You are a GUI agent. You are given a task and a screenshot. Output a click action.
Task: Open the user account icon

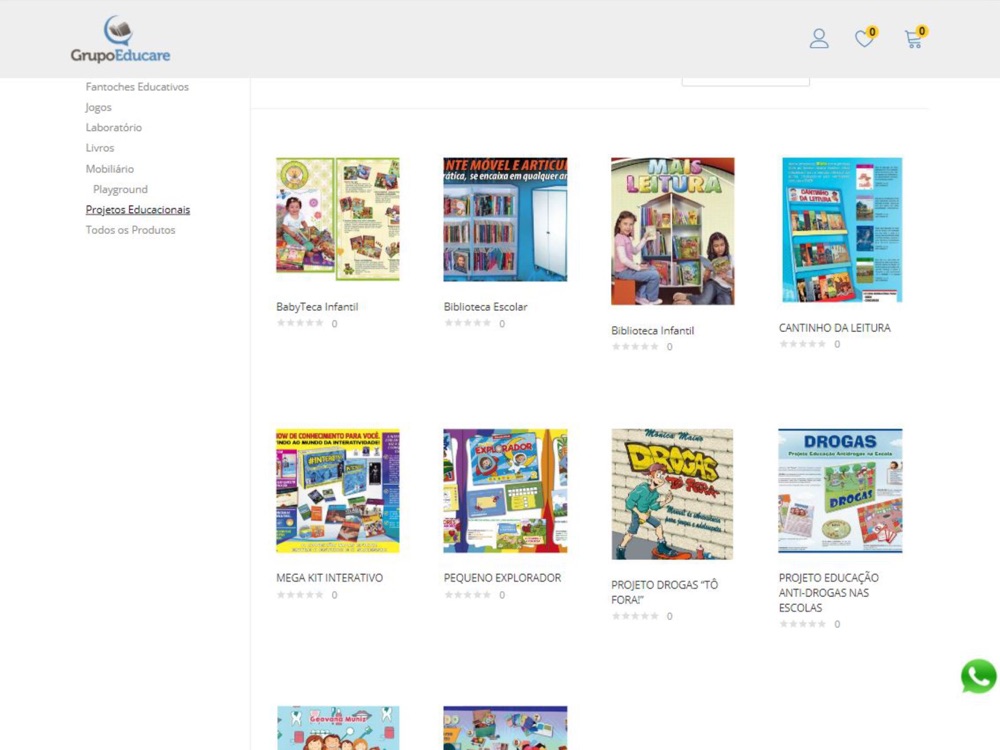(819, 38)
